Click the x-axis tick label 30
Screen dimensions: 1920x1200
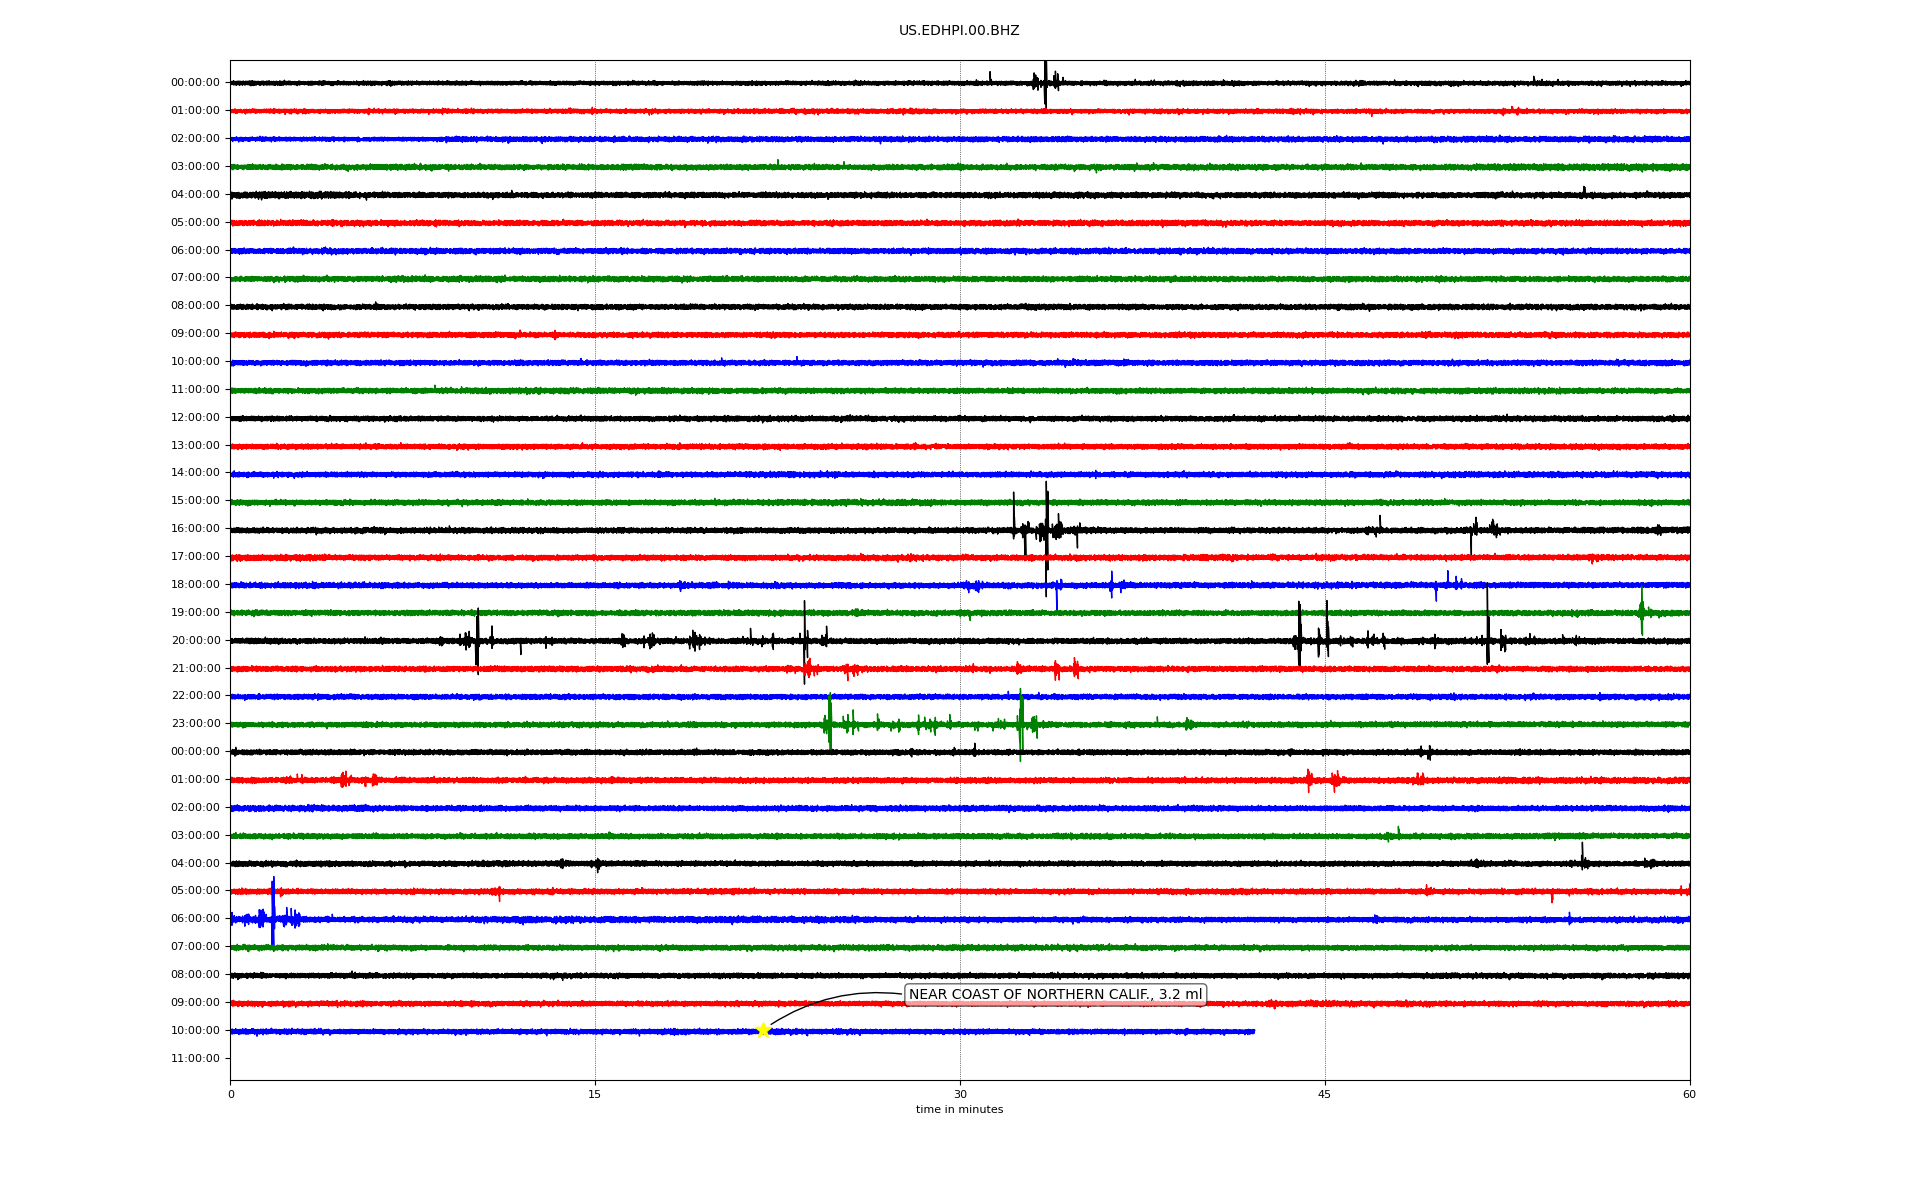click(960, 1094)
